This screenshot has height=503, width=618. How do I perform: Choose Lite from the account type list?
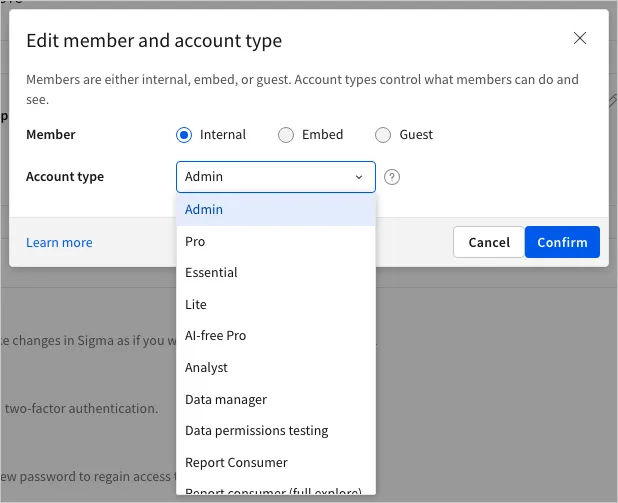276,304
